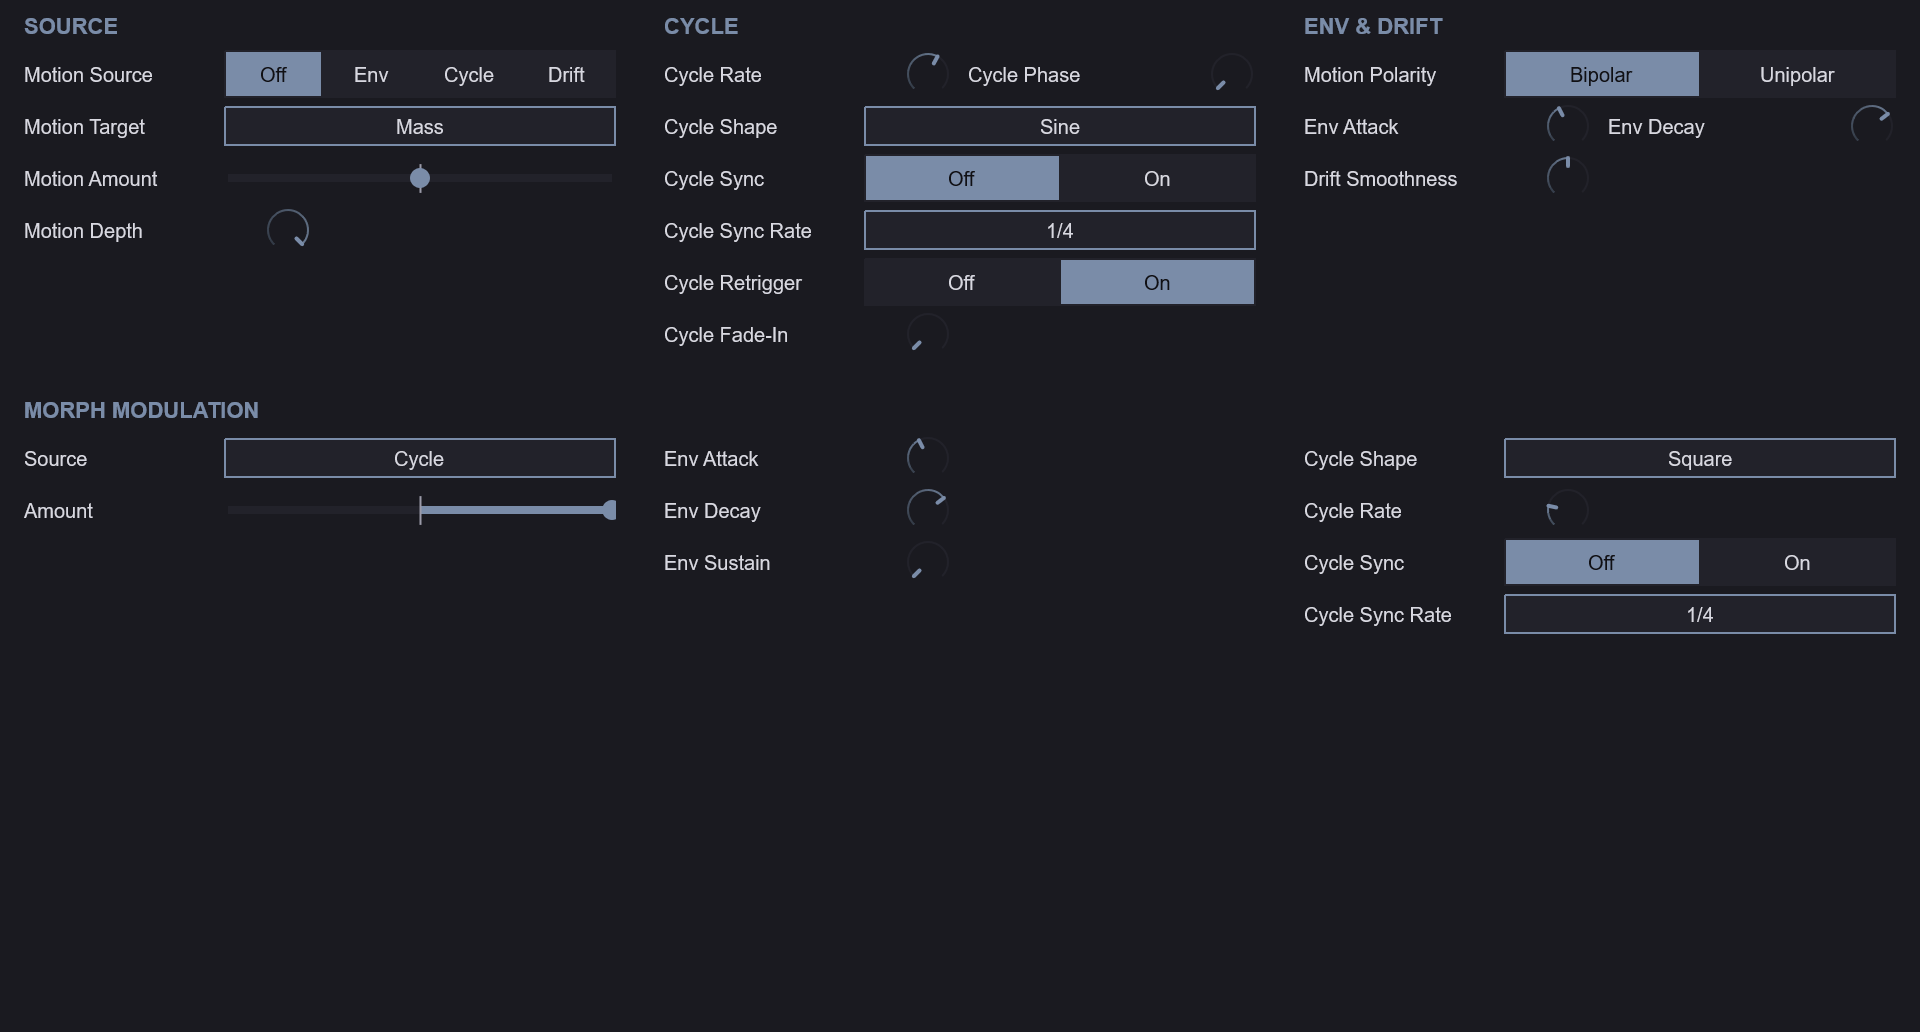1920x1032 pixels.
Task: Open the Motion Target dropdown showing Mass
Action: (x=420, y=126)
